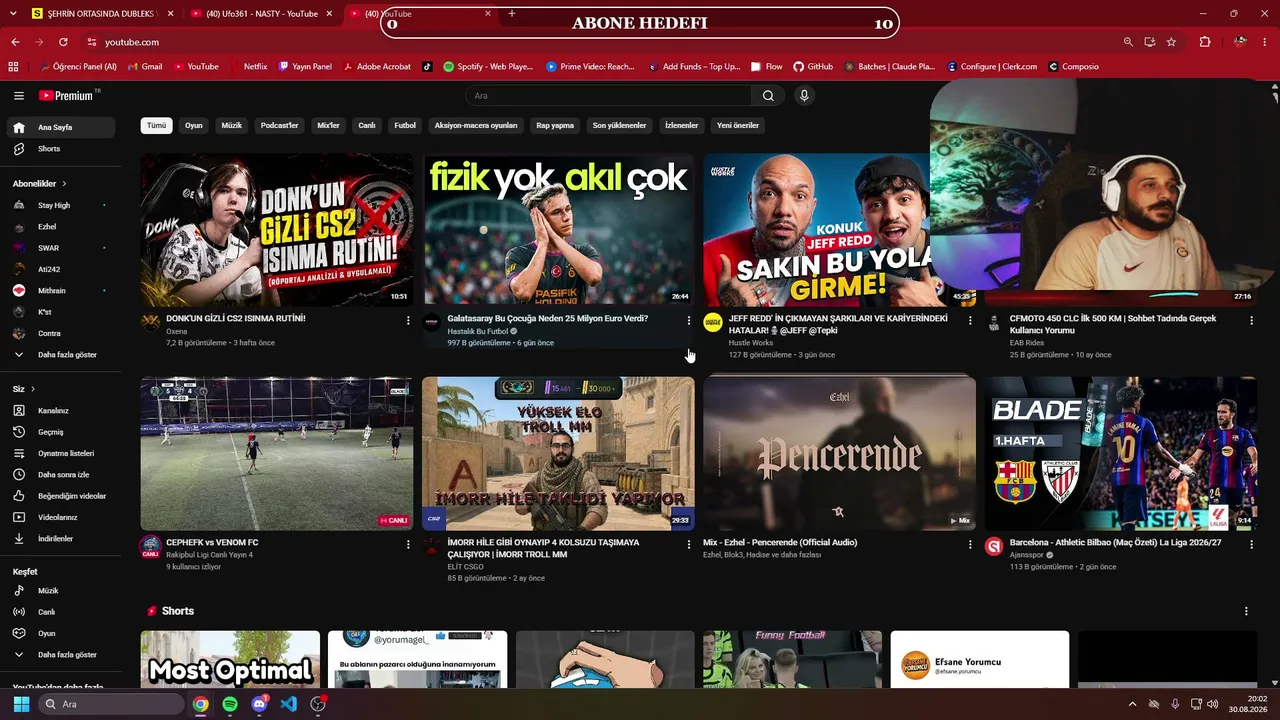Open the Ezhel subscription channel
Screen dimensions: 1280x720
[x=62, y=227]
